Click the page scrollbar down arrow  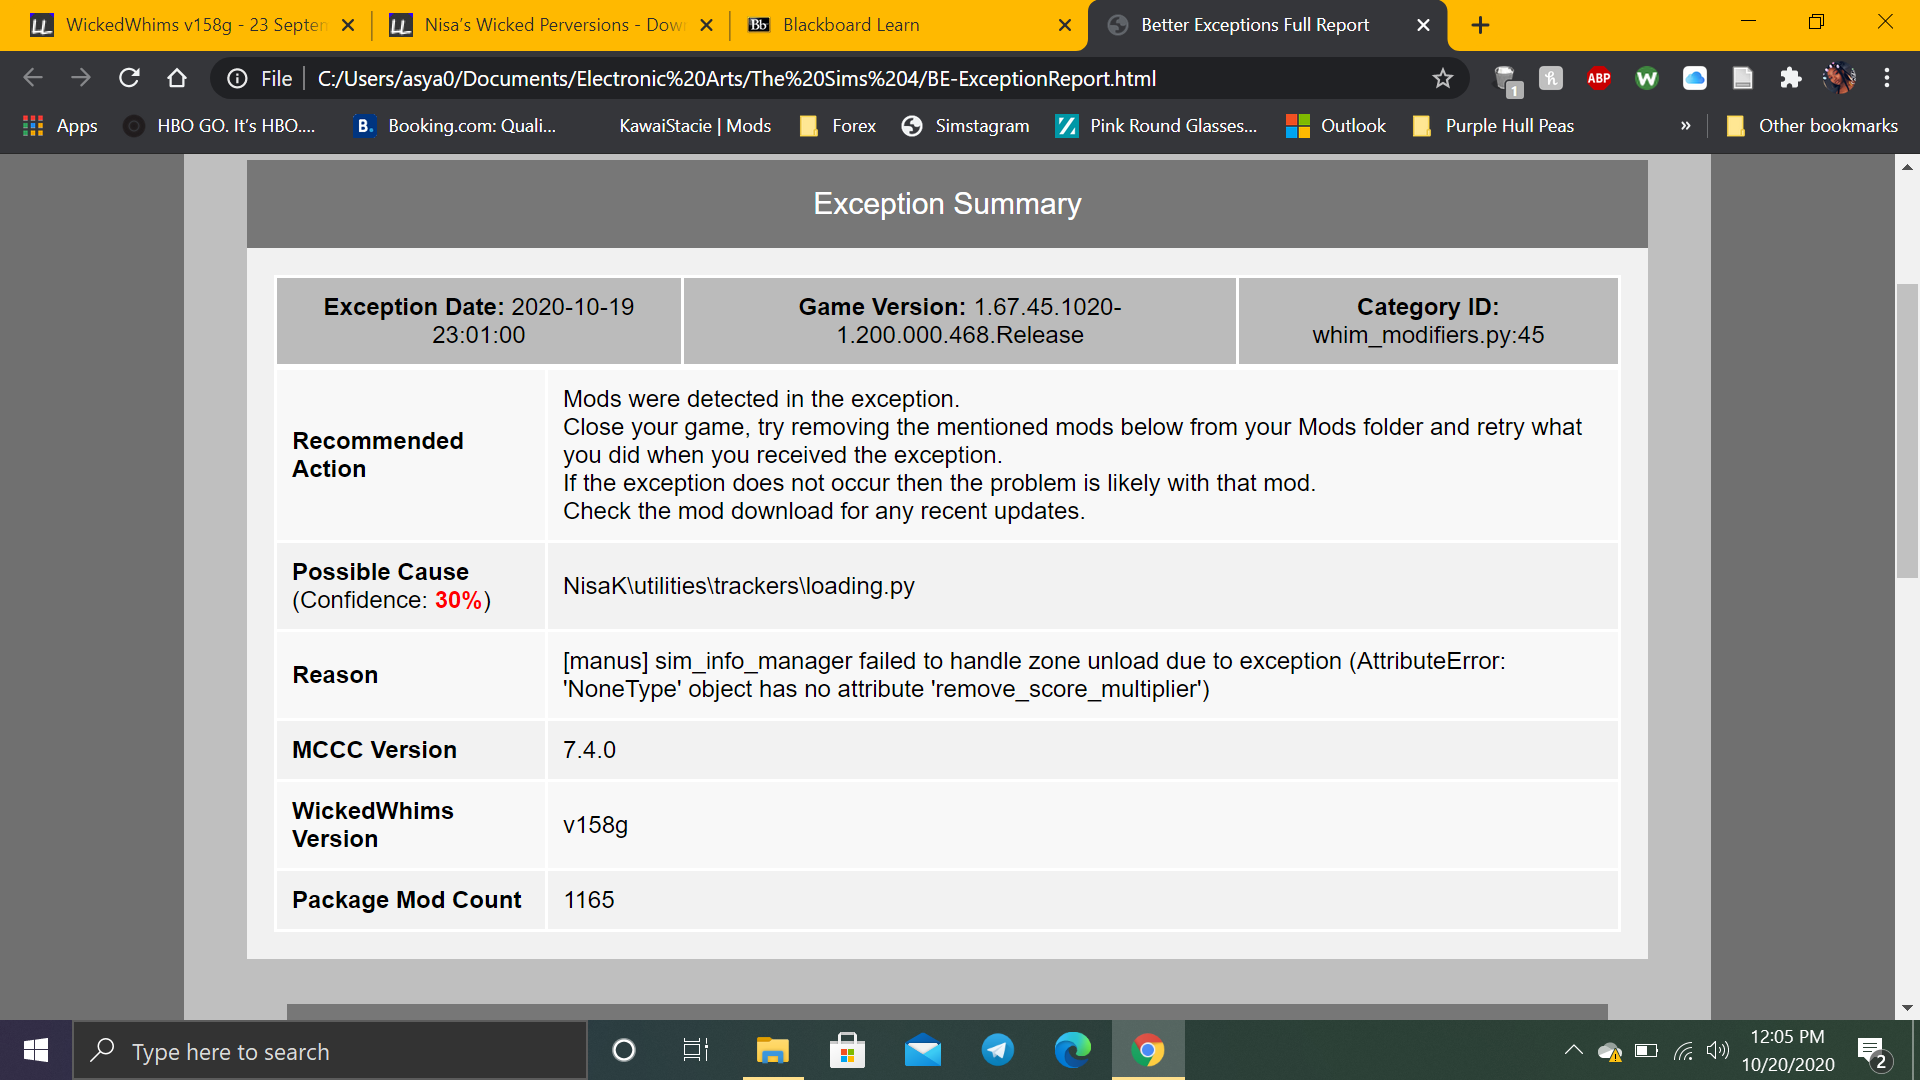click(1907, 1008)
